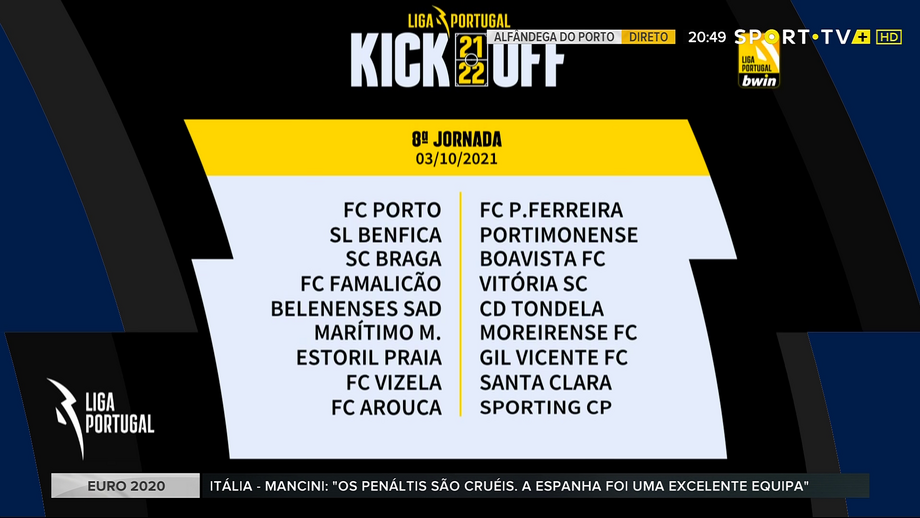Click the 20:49 clock display

706,37
